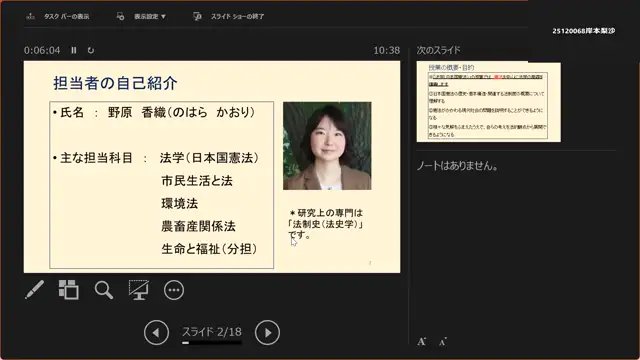Click スライド ショーの終了 button
Viewport: 640px width, 360px height.
[x=237, y=17]
